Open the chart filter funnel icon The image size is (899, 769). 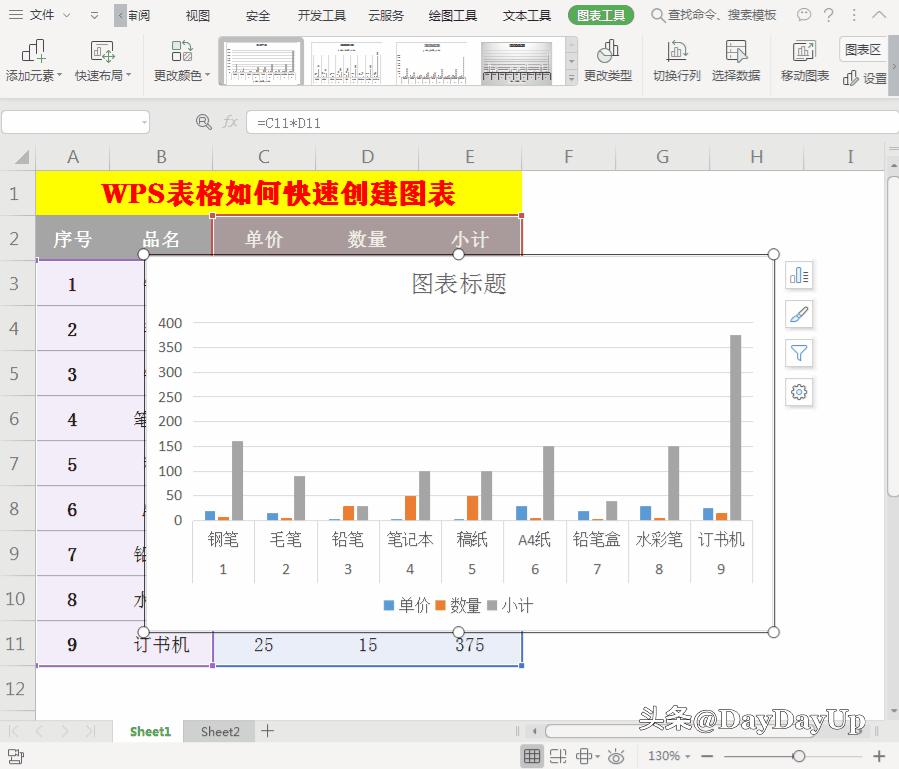[798, 353]
